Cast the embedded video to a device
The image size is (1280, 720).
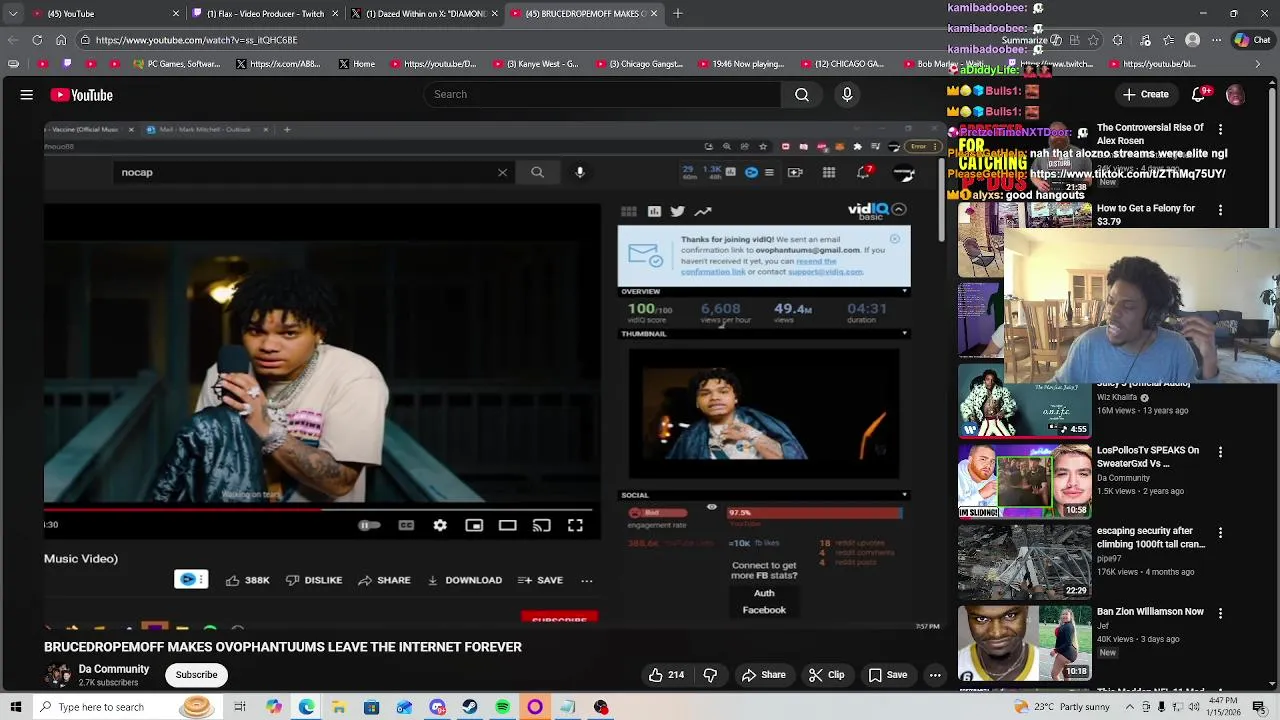click(x=541, y=525)
